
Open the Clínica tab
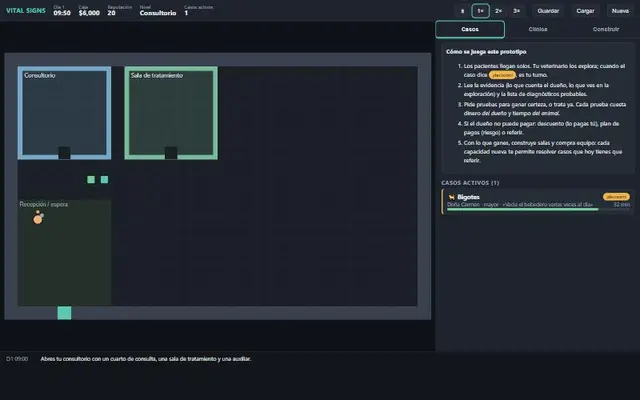pyautogui.click(x=538, y=29)
